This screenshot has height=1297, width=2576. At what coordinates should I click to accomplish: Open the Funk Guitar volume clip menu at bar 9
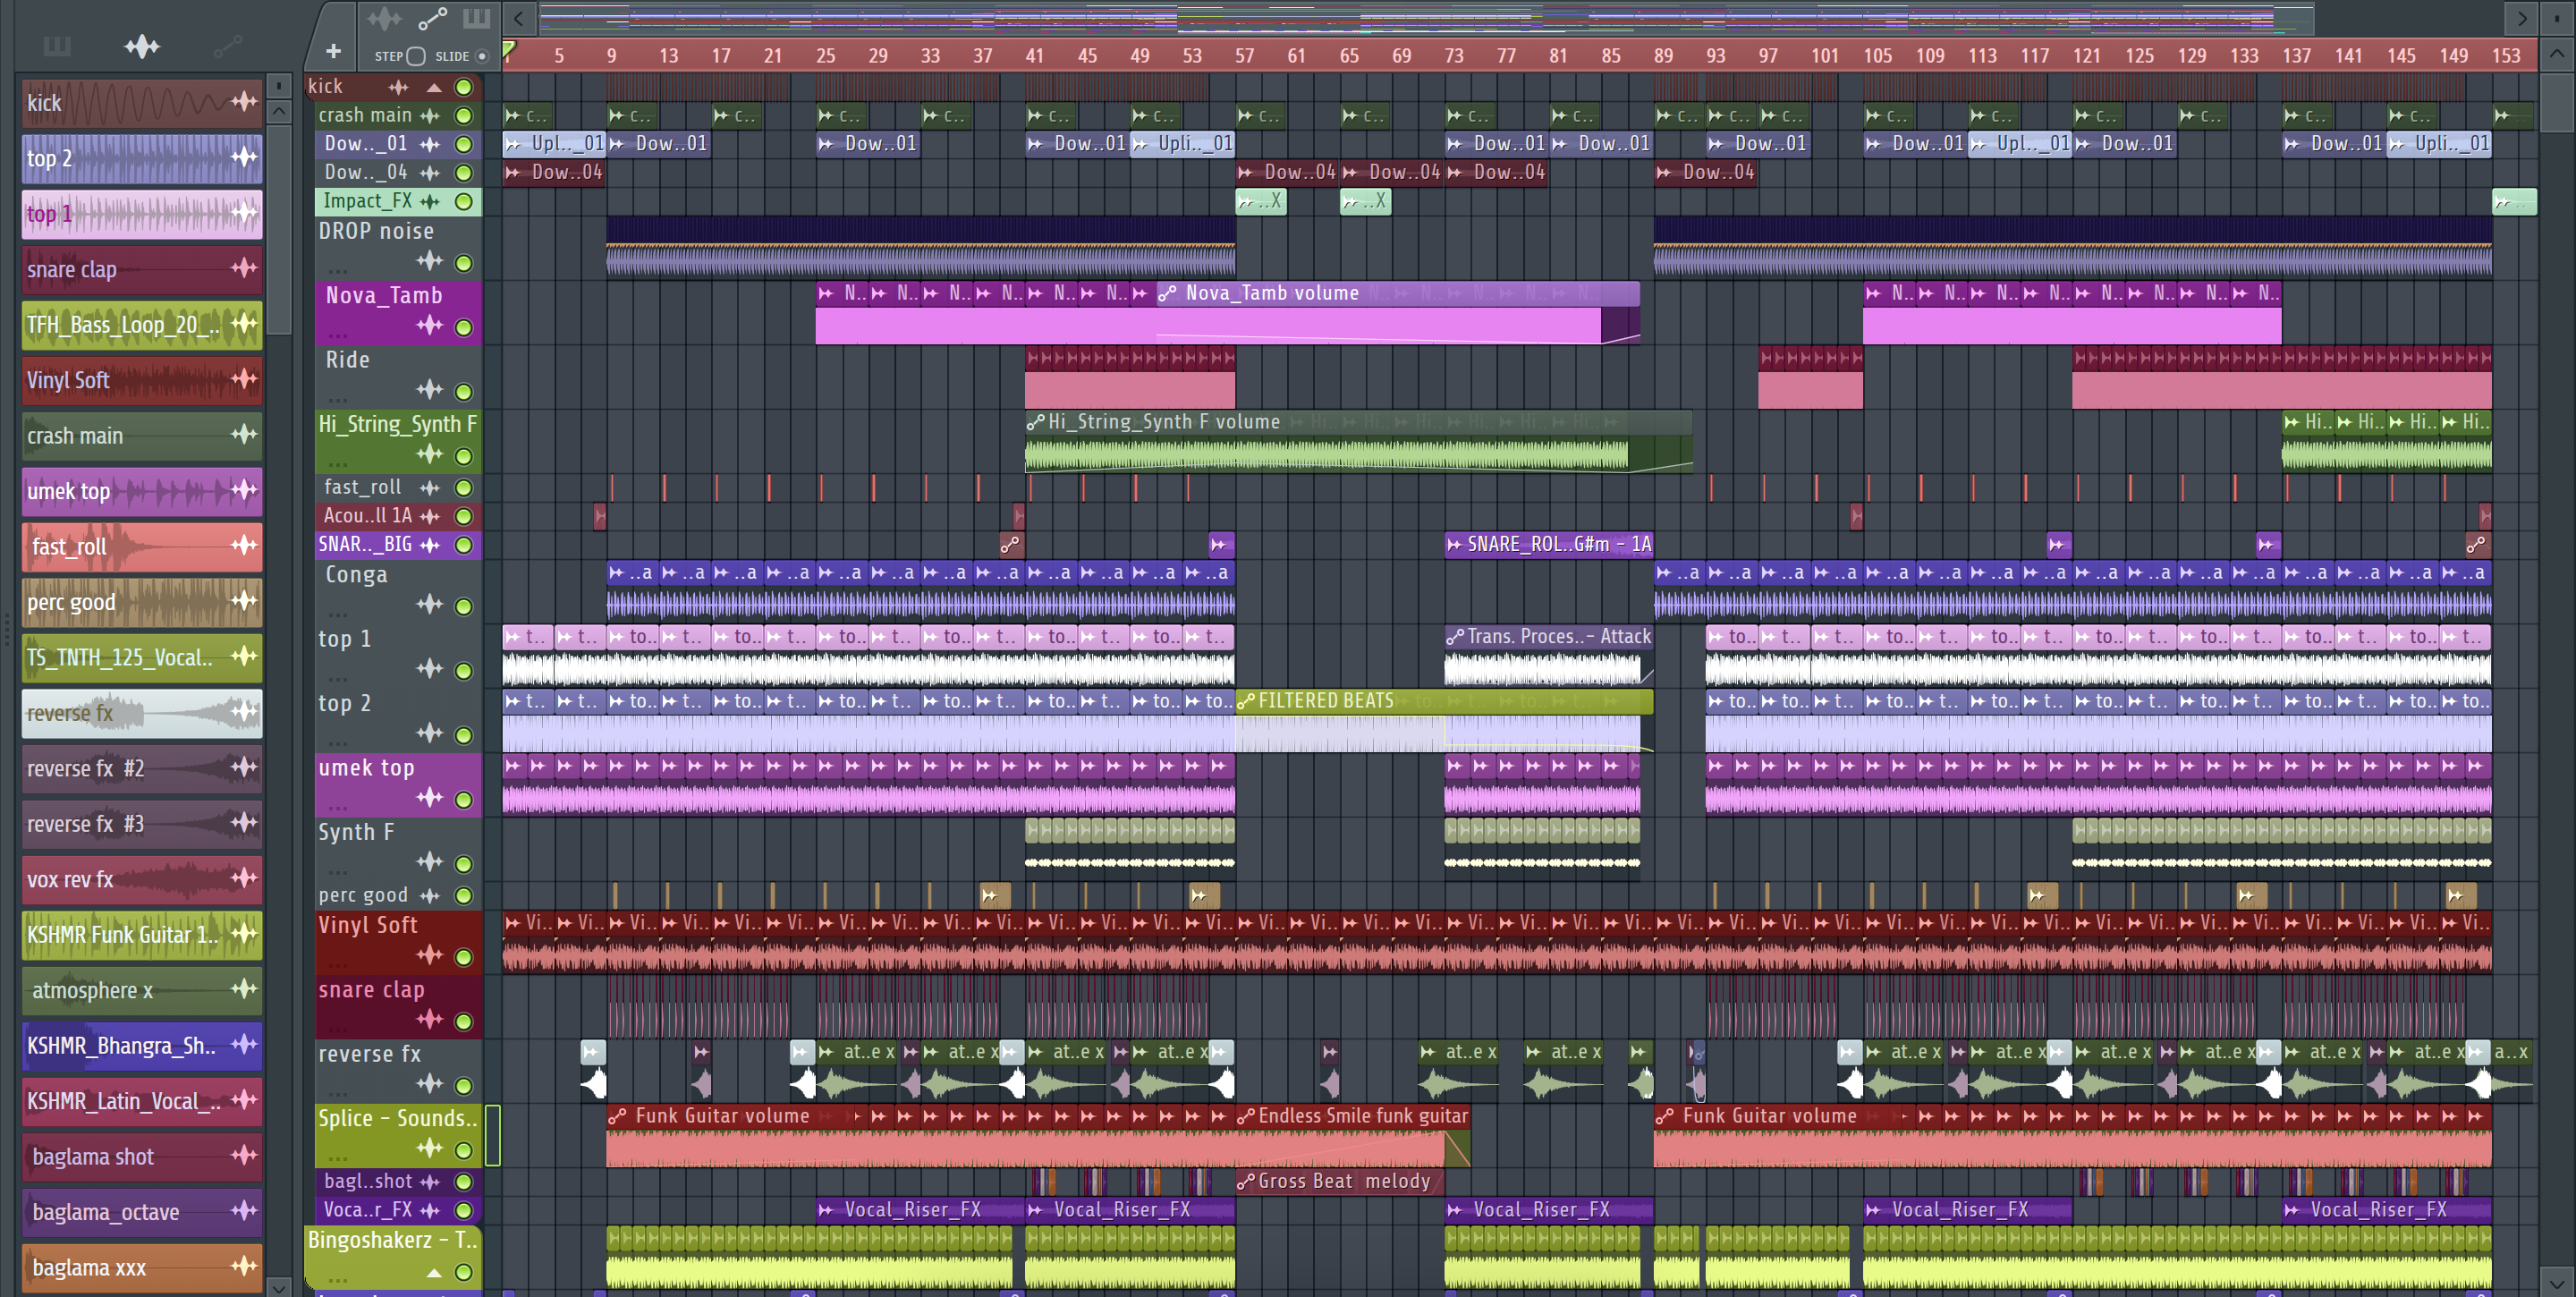point(618,1117)
